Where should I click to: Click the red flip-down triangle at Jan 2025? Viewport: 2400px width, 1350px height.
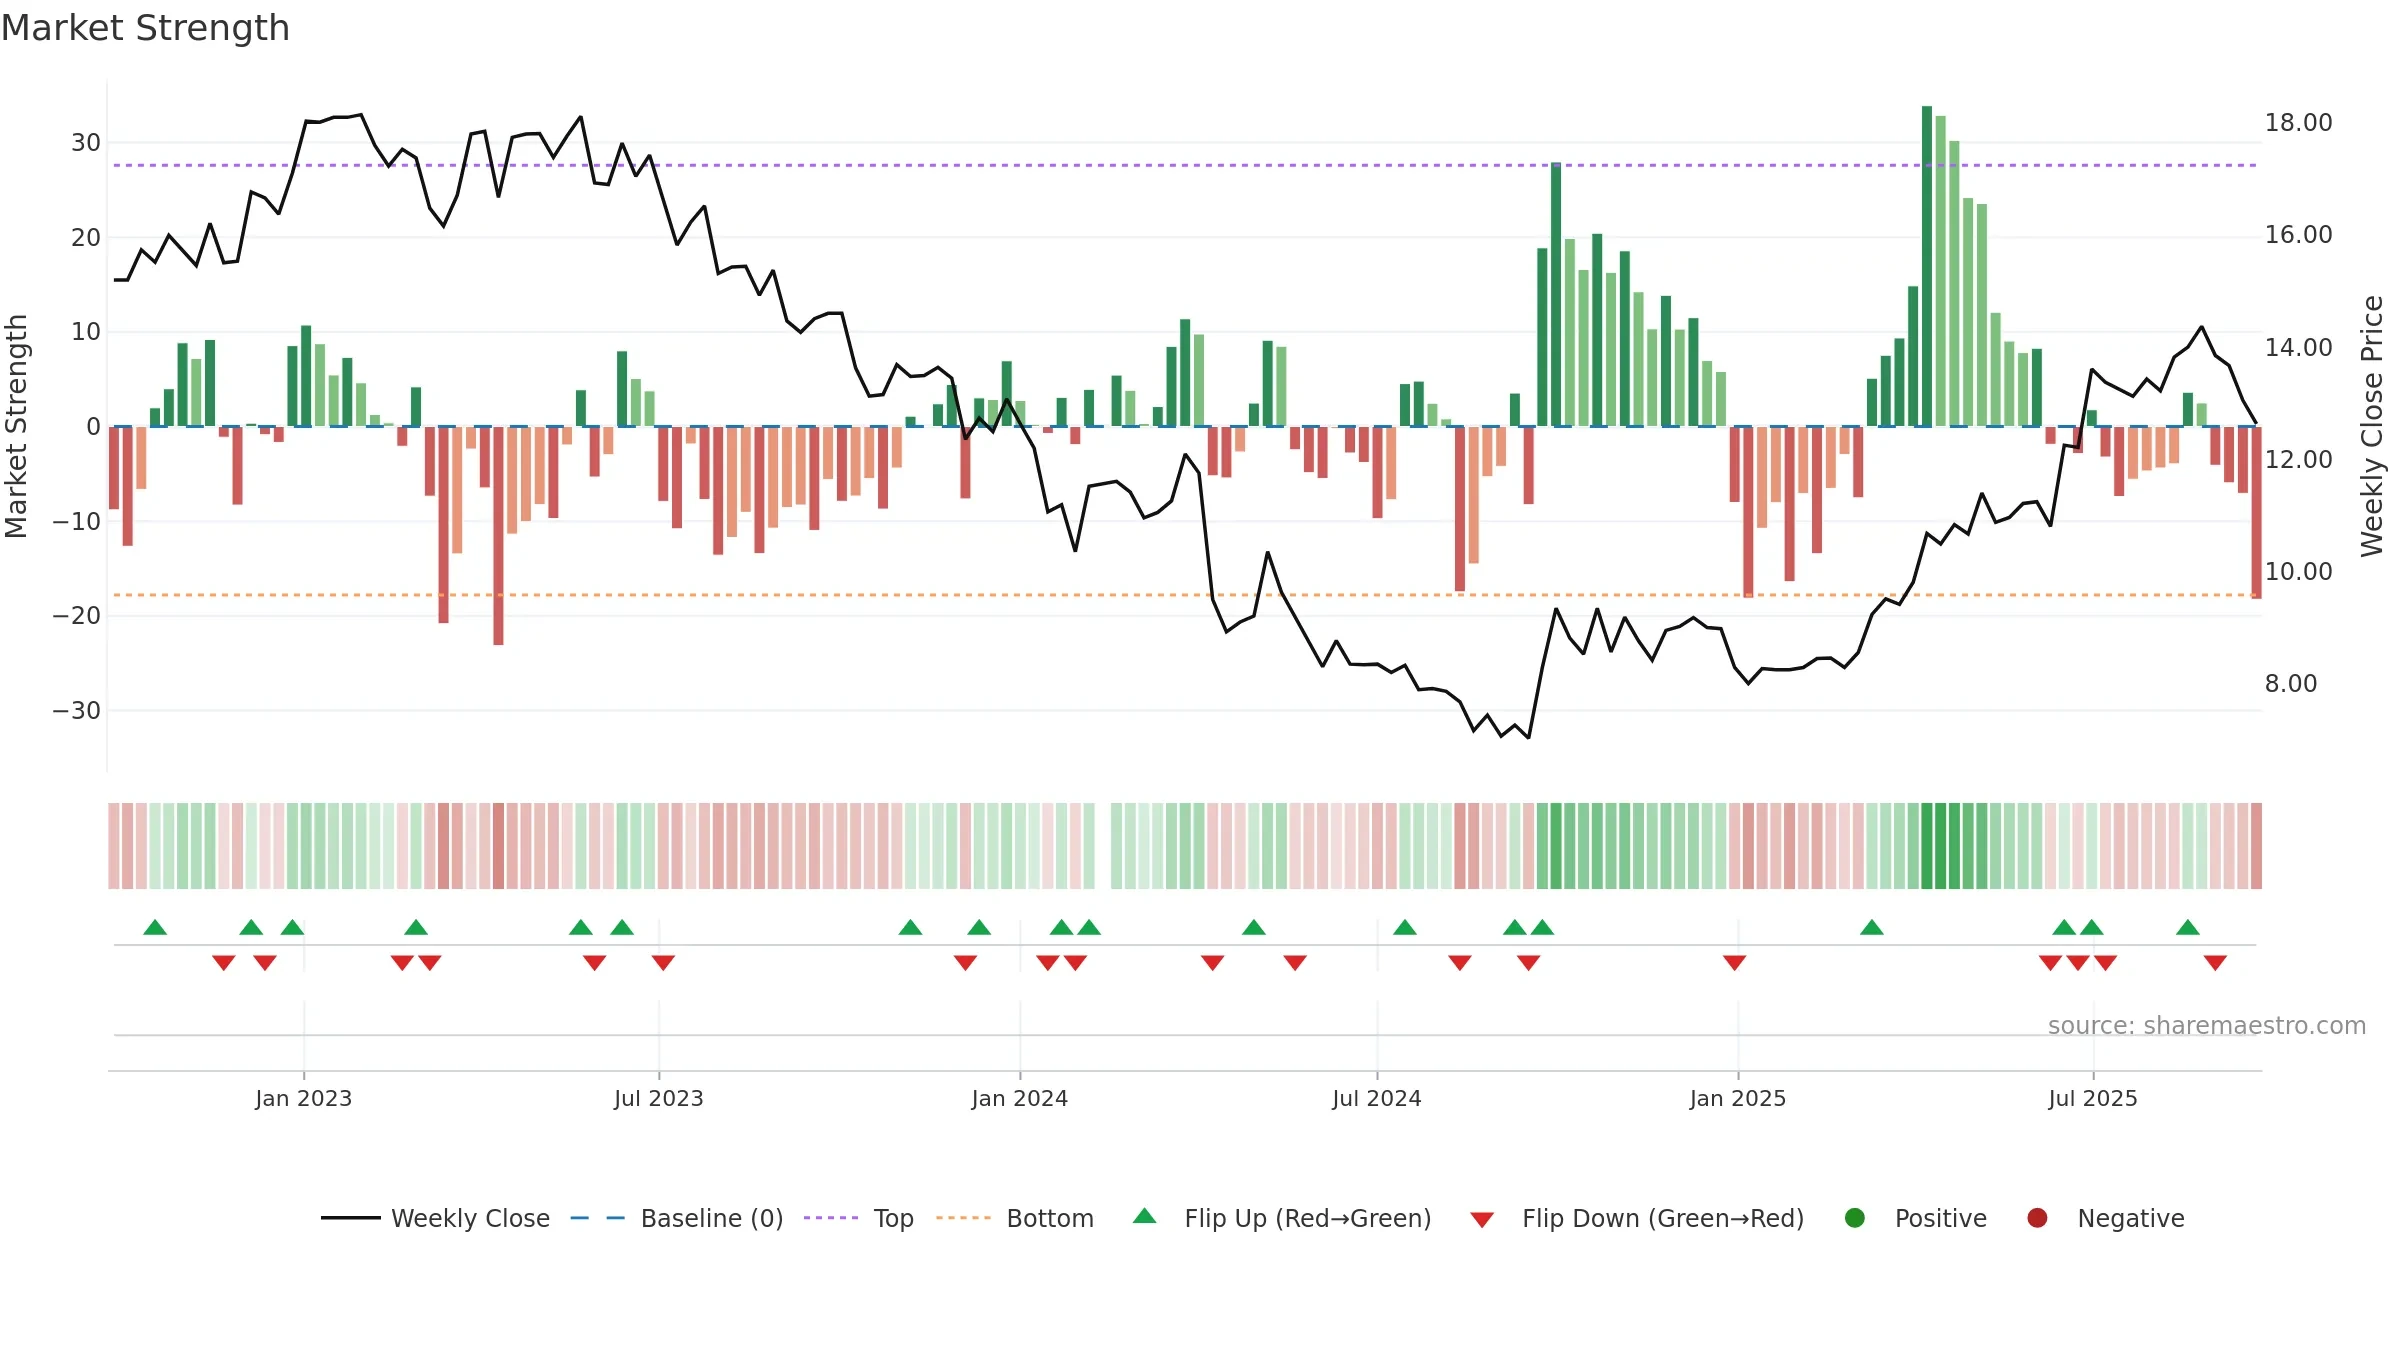pyautogui.click(x=1735, y=962)
